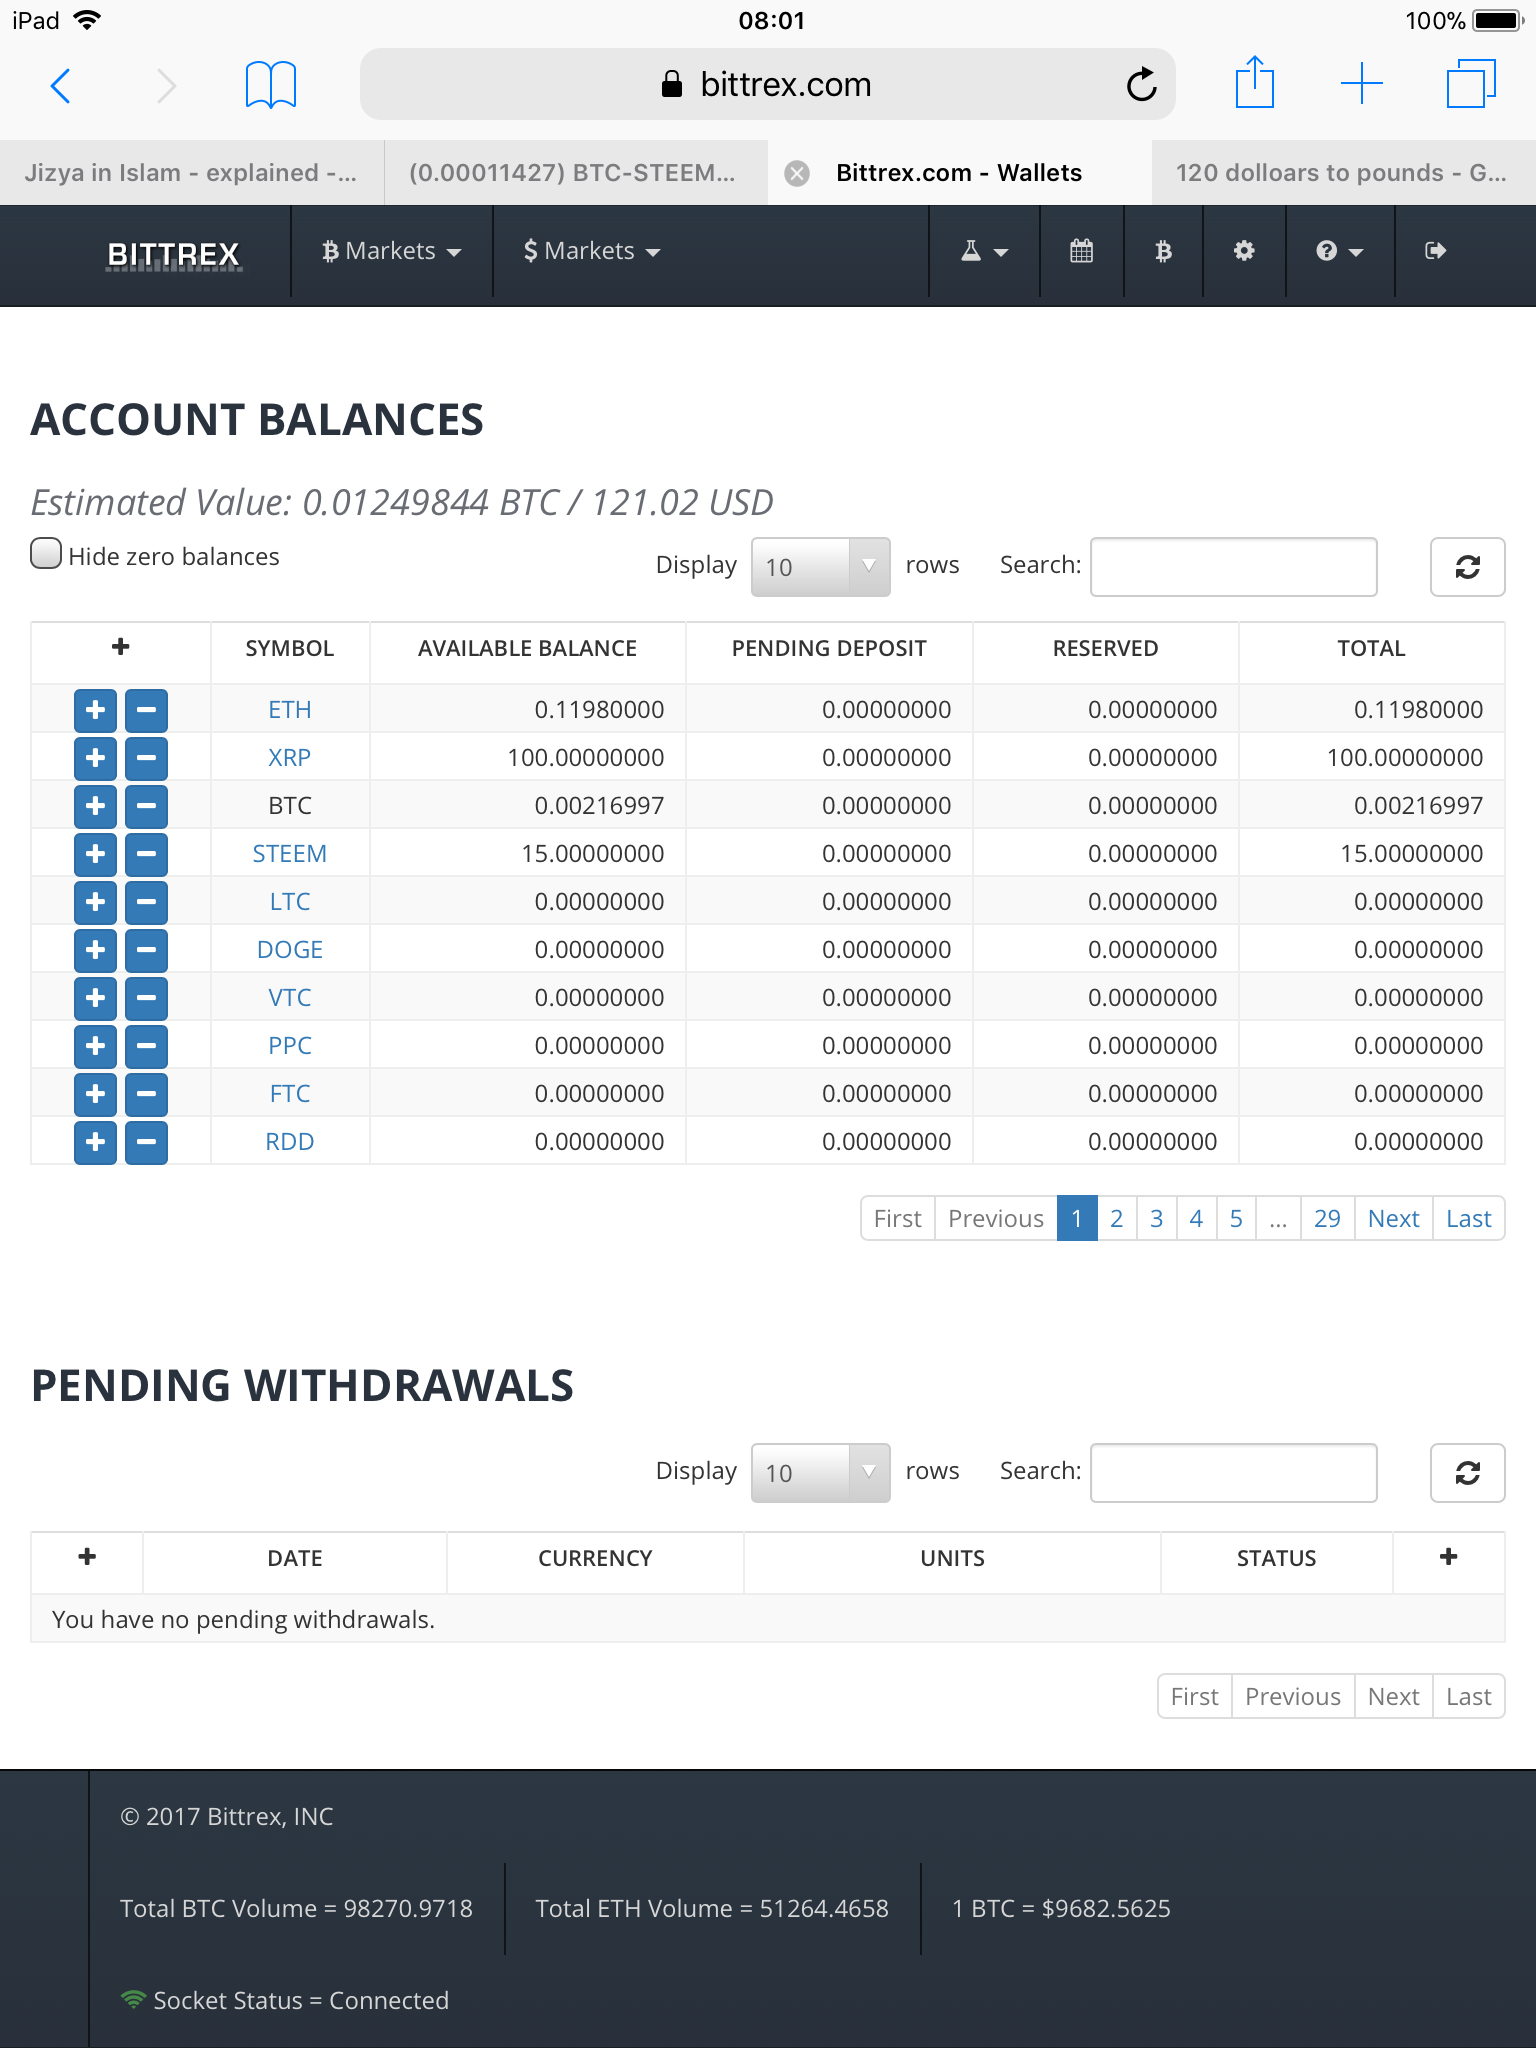Withdraw BTC with the minus button
The width and height of the screenshot is (1536, 2048).
pyautogui.click(x=146, y=806)
